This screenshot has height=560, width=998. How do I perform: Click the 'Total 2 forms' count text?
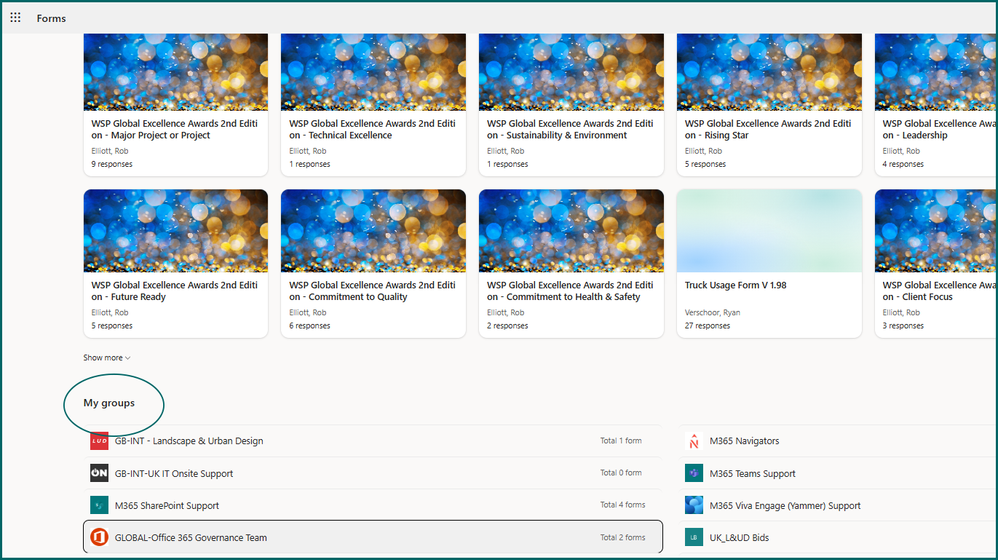coord(622,538)
